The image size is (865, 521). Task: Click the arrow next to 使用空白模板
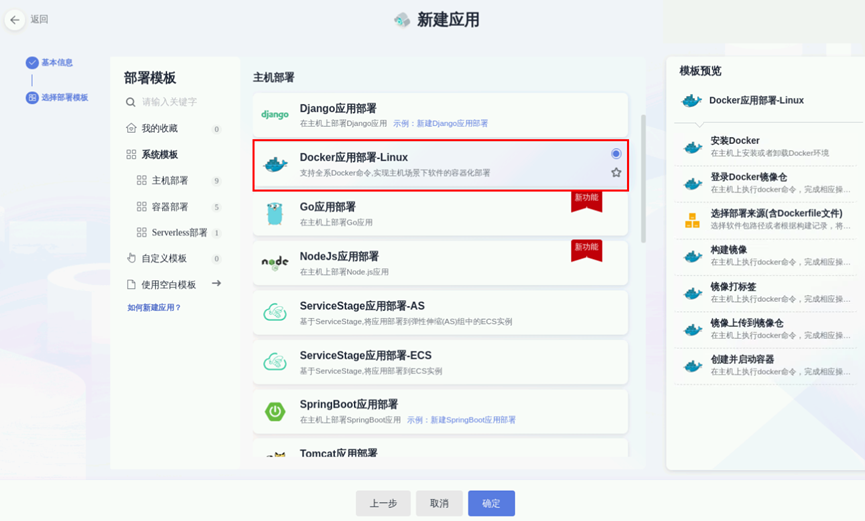(216, 283)
